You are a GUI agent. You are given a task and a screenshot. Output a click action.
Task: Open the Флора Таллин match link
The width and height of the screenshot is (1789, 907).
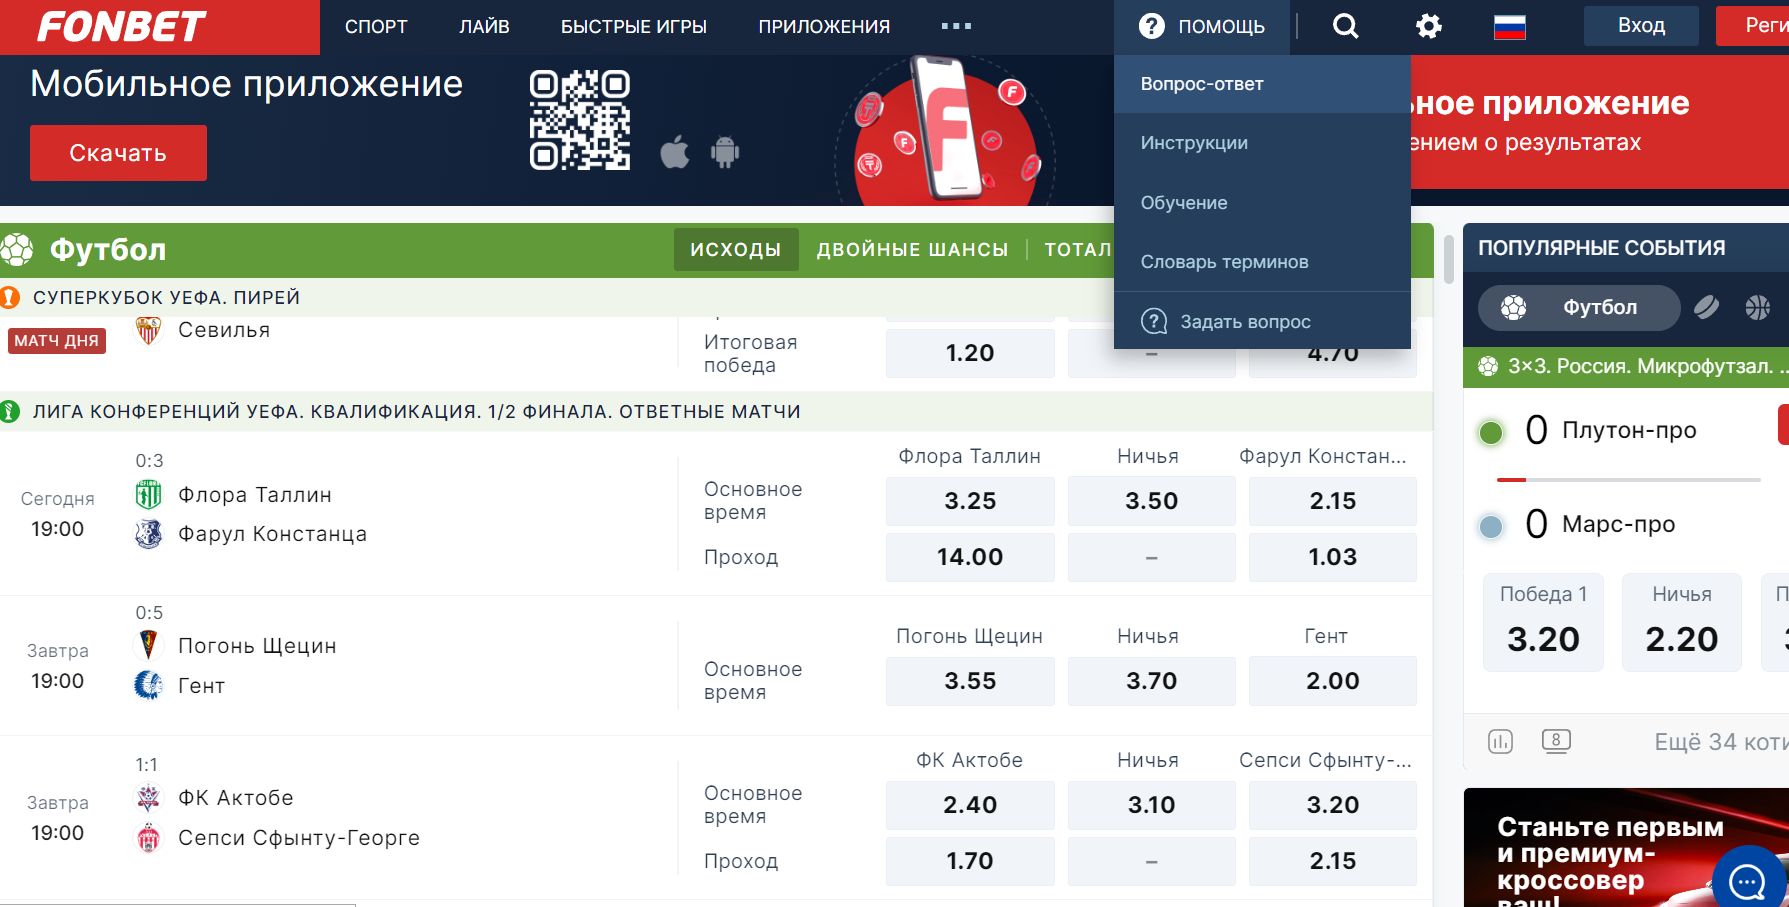[255, 495]
